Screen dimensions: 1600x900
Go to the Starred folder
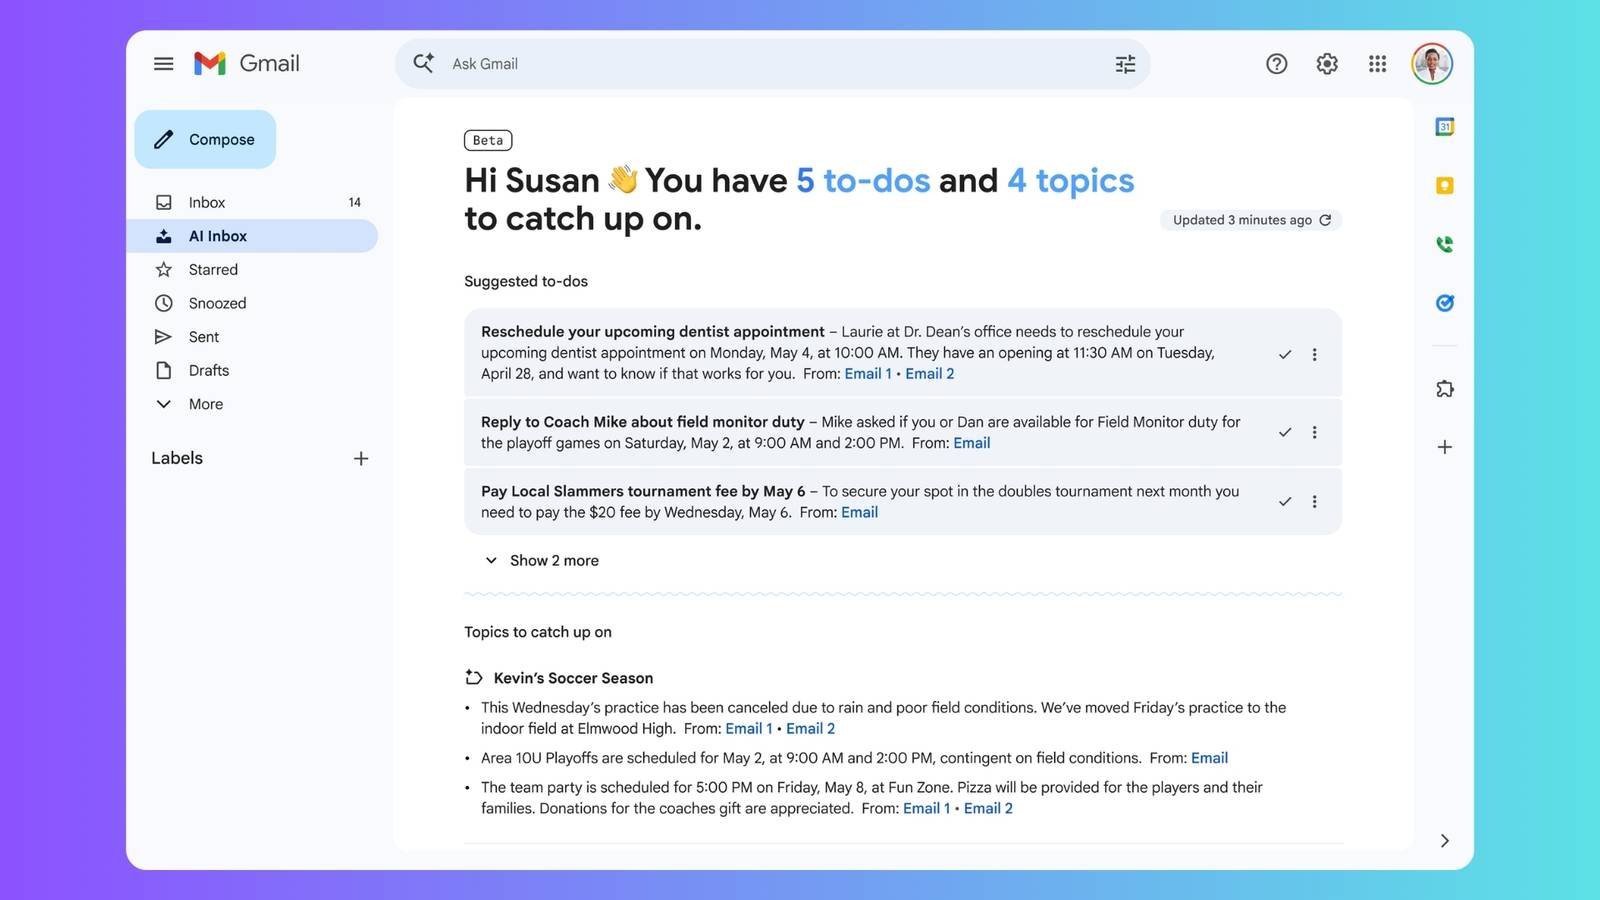213,270
